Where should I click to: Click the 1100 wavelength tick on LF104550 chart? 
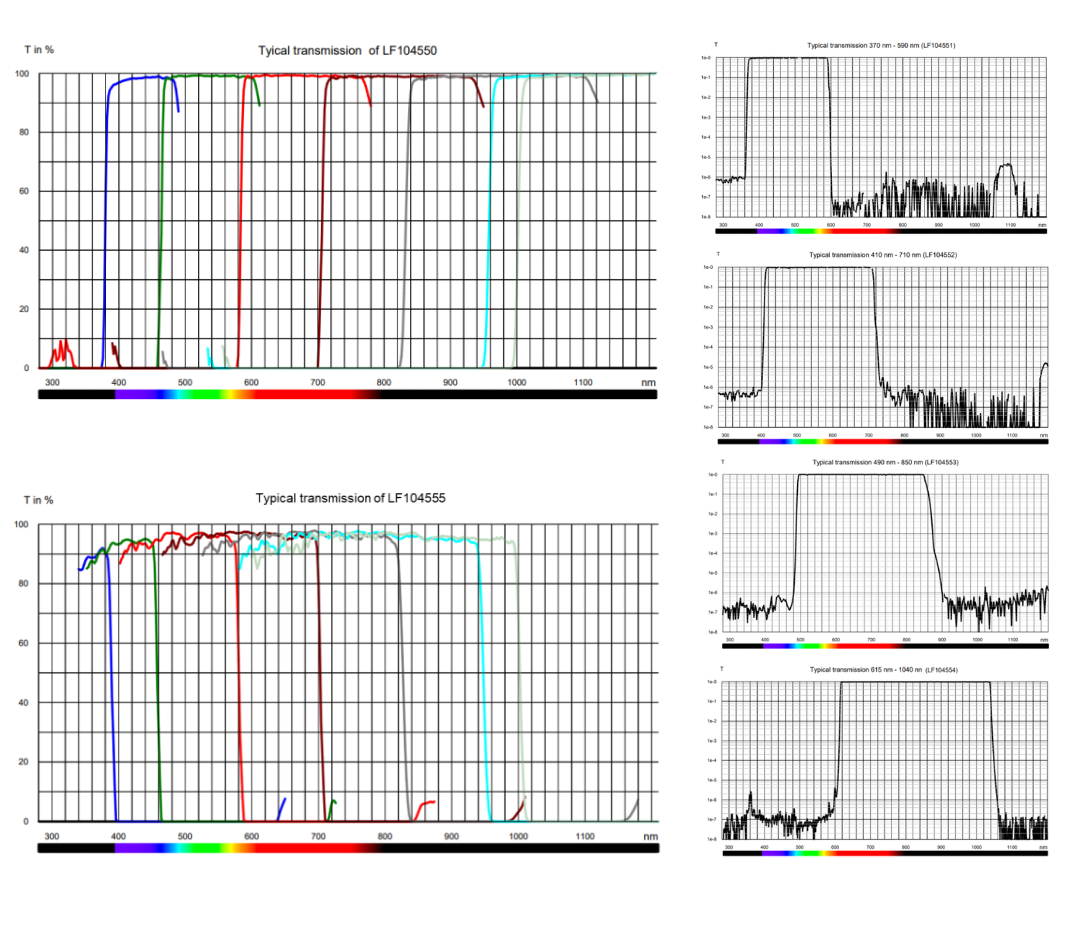tap(583, 382)
